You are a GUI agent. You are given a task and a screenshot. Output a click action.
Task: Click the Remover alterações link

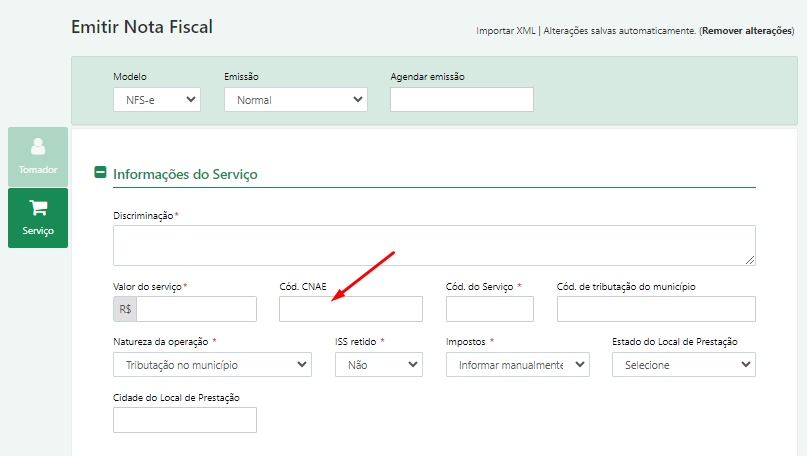747,31
